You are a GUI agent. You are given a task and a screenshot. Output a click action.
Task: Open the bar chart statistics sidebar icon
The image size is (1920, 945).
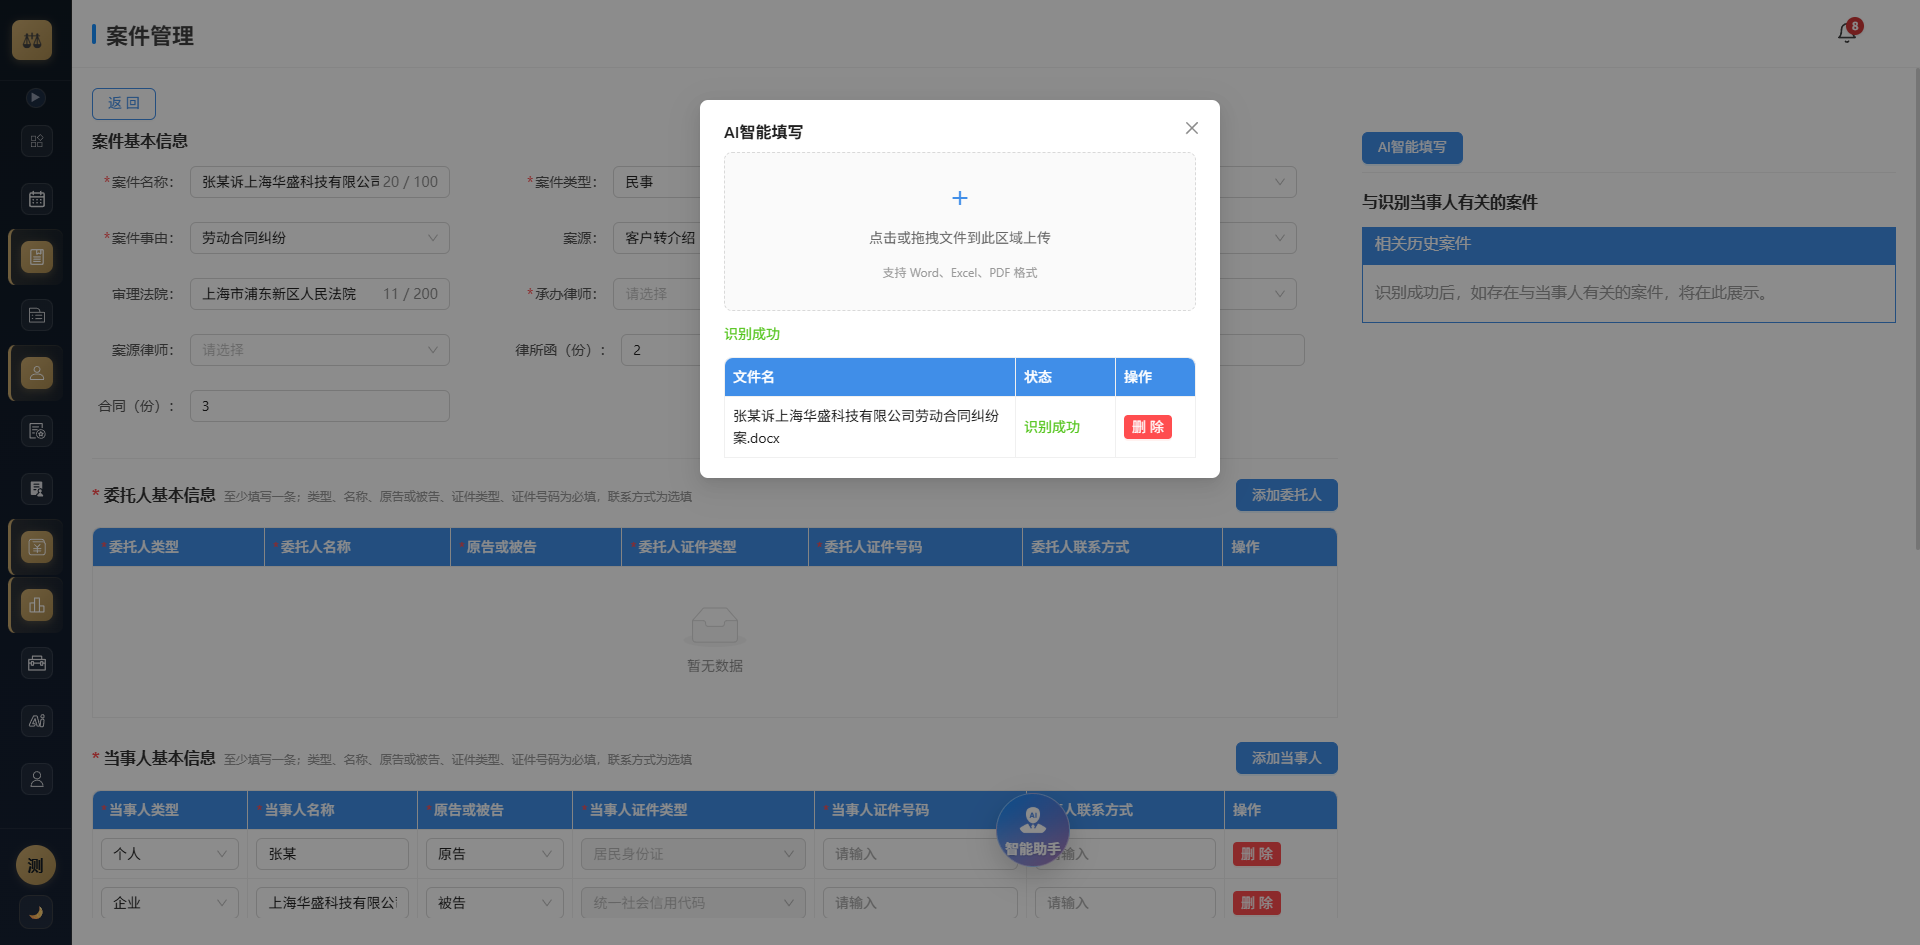37,605
